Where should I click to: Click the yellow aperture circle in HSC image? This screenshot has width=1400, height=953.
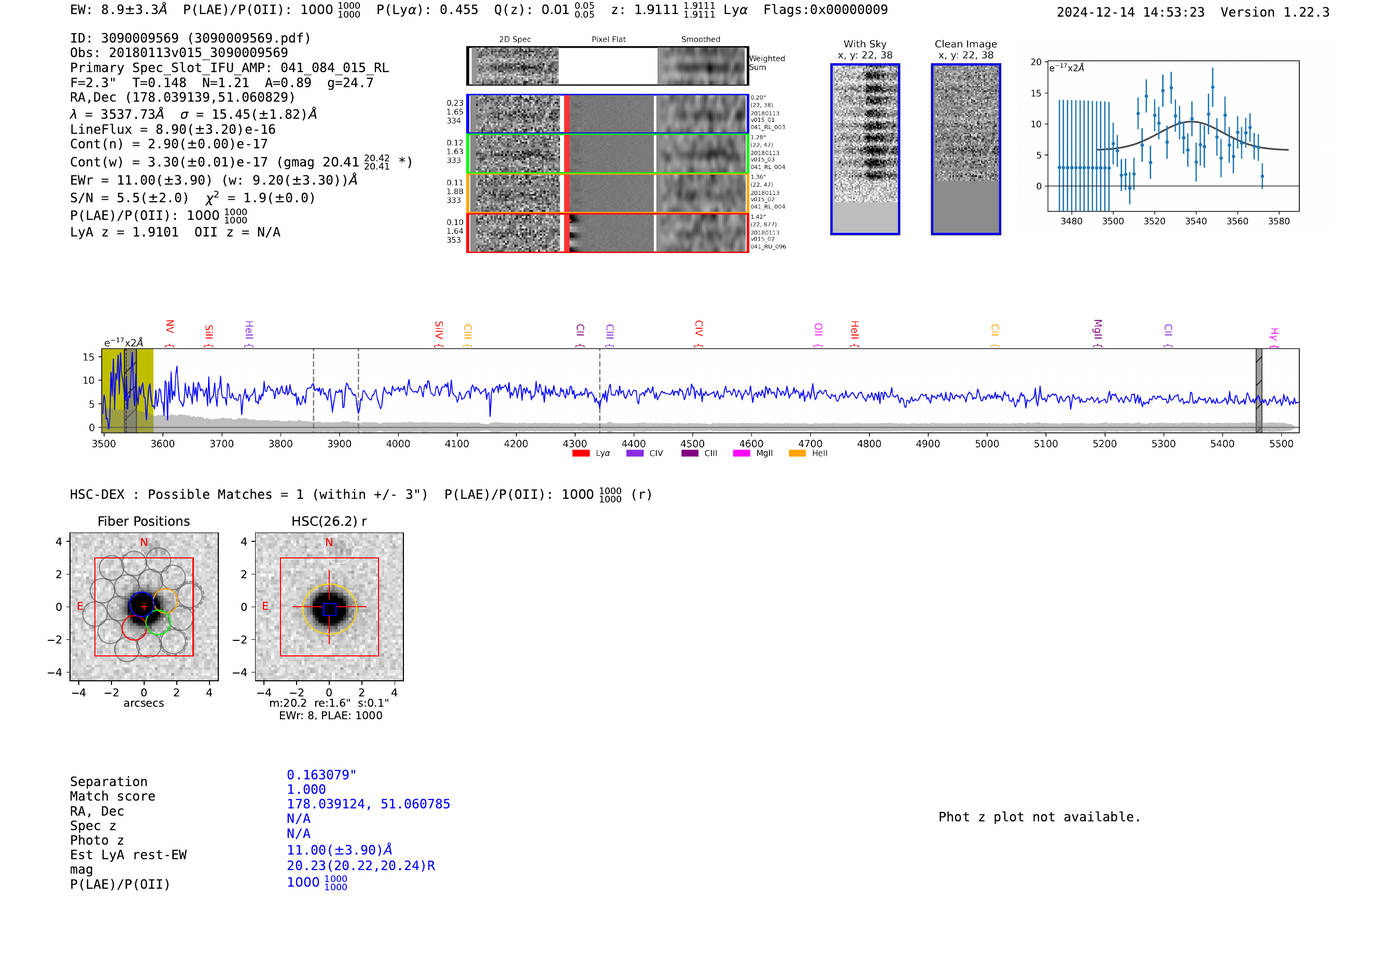pyautogui.click(x=329, y=607)
